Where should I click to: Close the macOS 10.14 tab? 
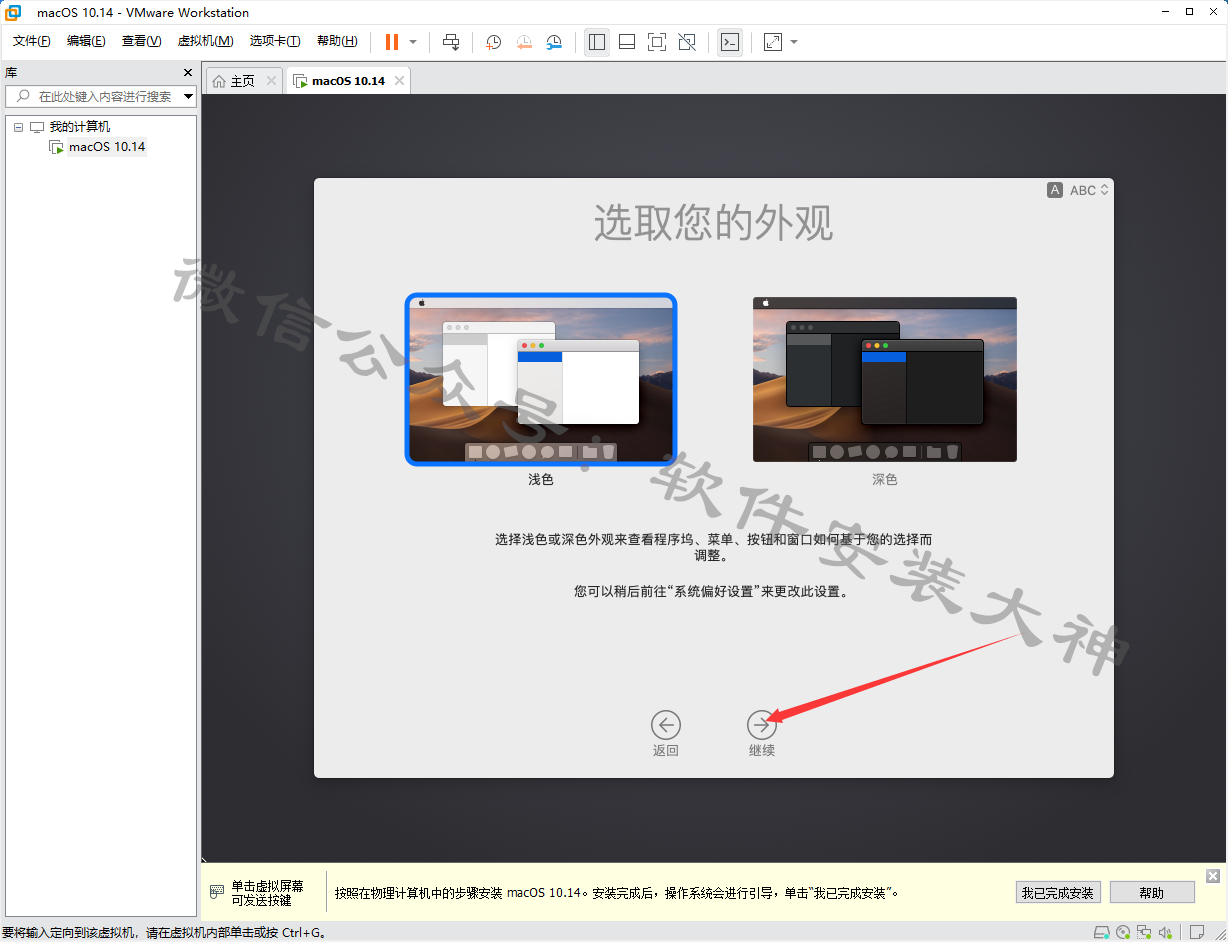399,81
